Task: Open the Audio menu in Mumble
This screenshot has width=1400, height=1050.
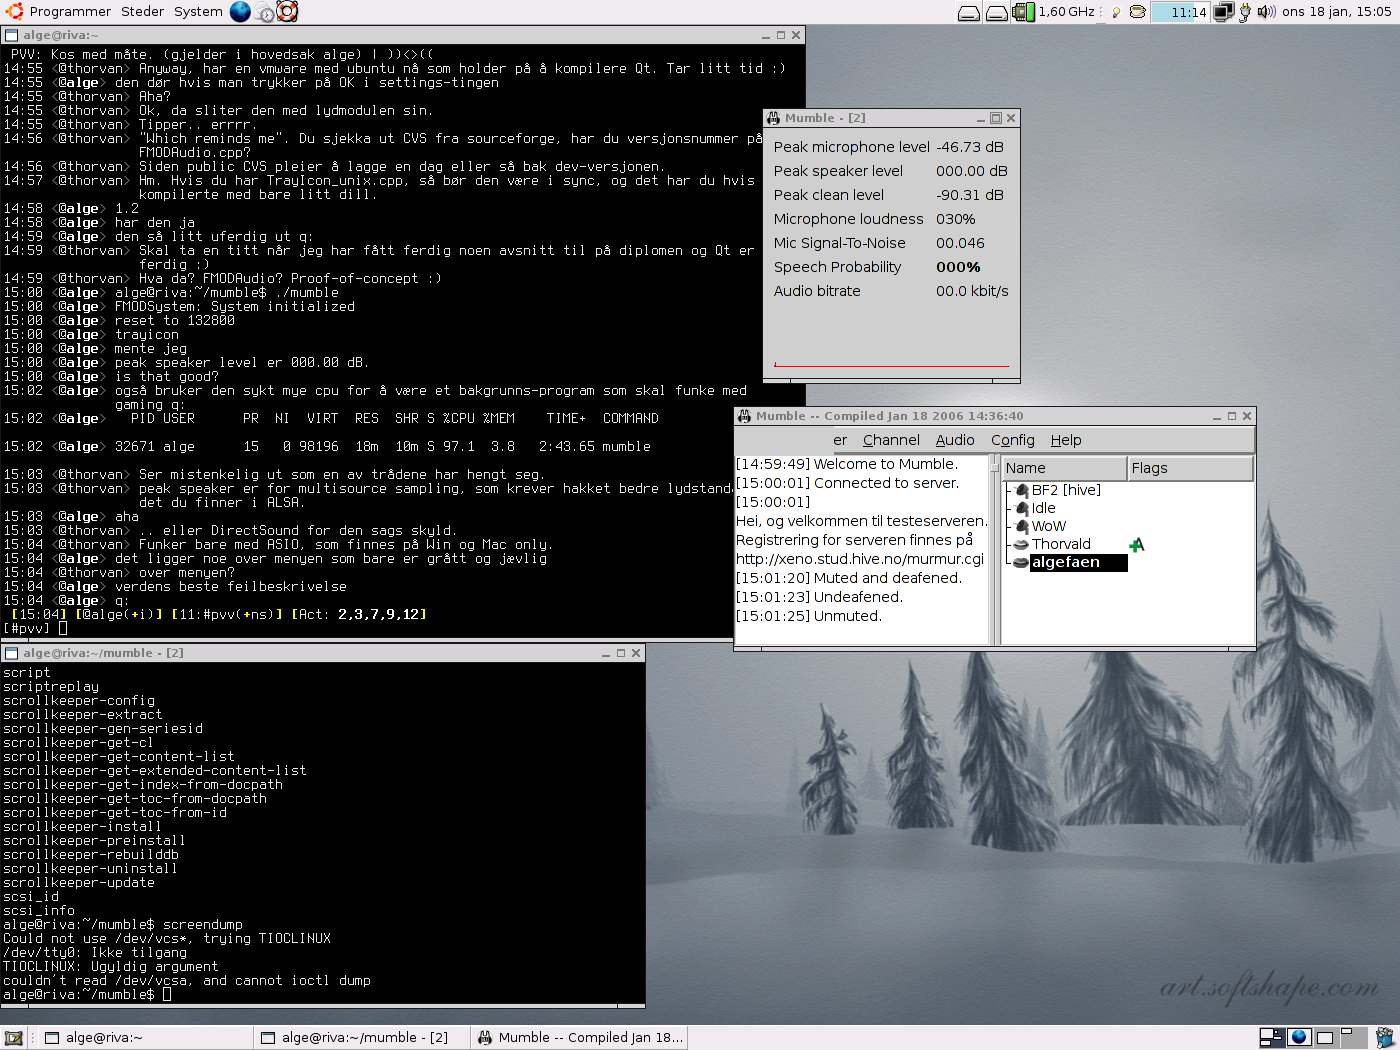Action: coord(955,440)
